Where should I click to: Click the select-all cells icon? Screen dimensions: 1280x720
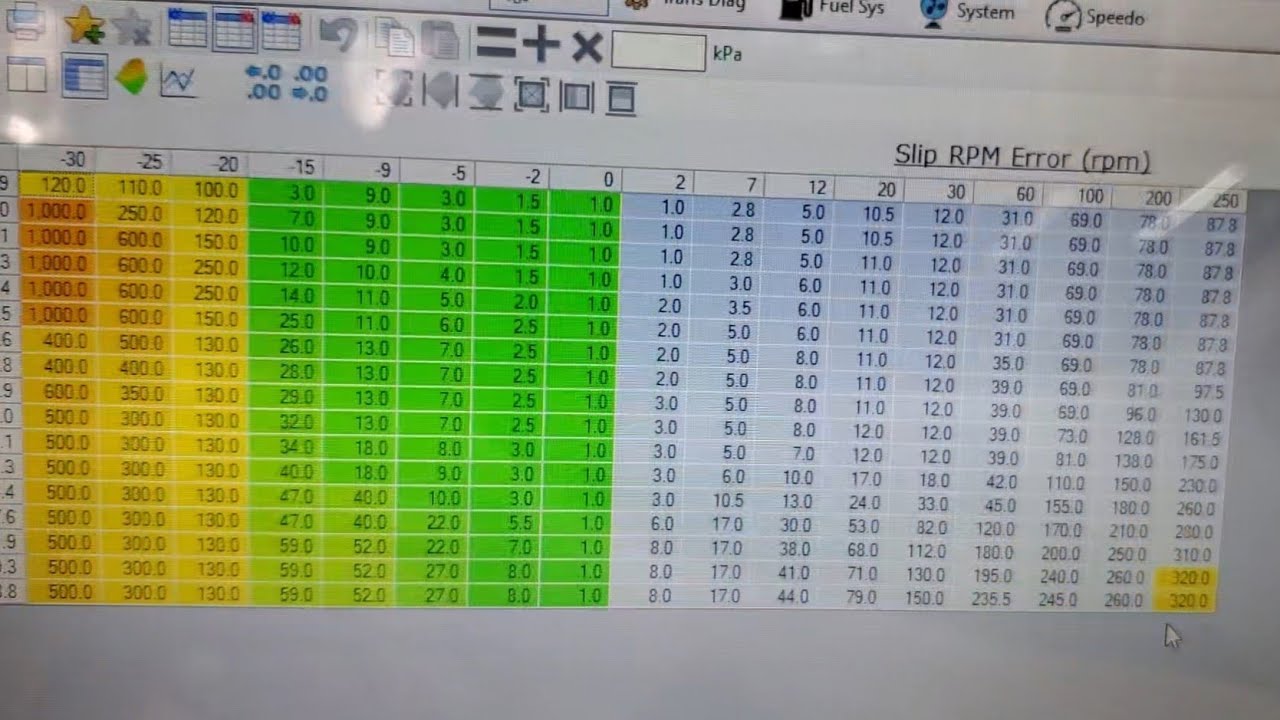(533, 96)
